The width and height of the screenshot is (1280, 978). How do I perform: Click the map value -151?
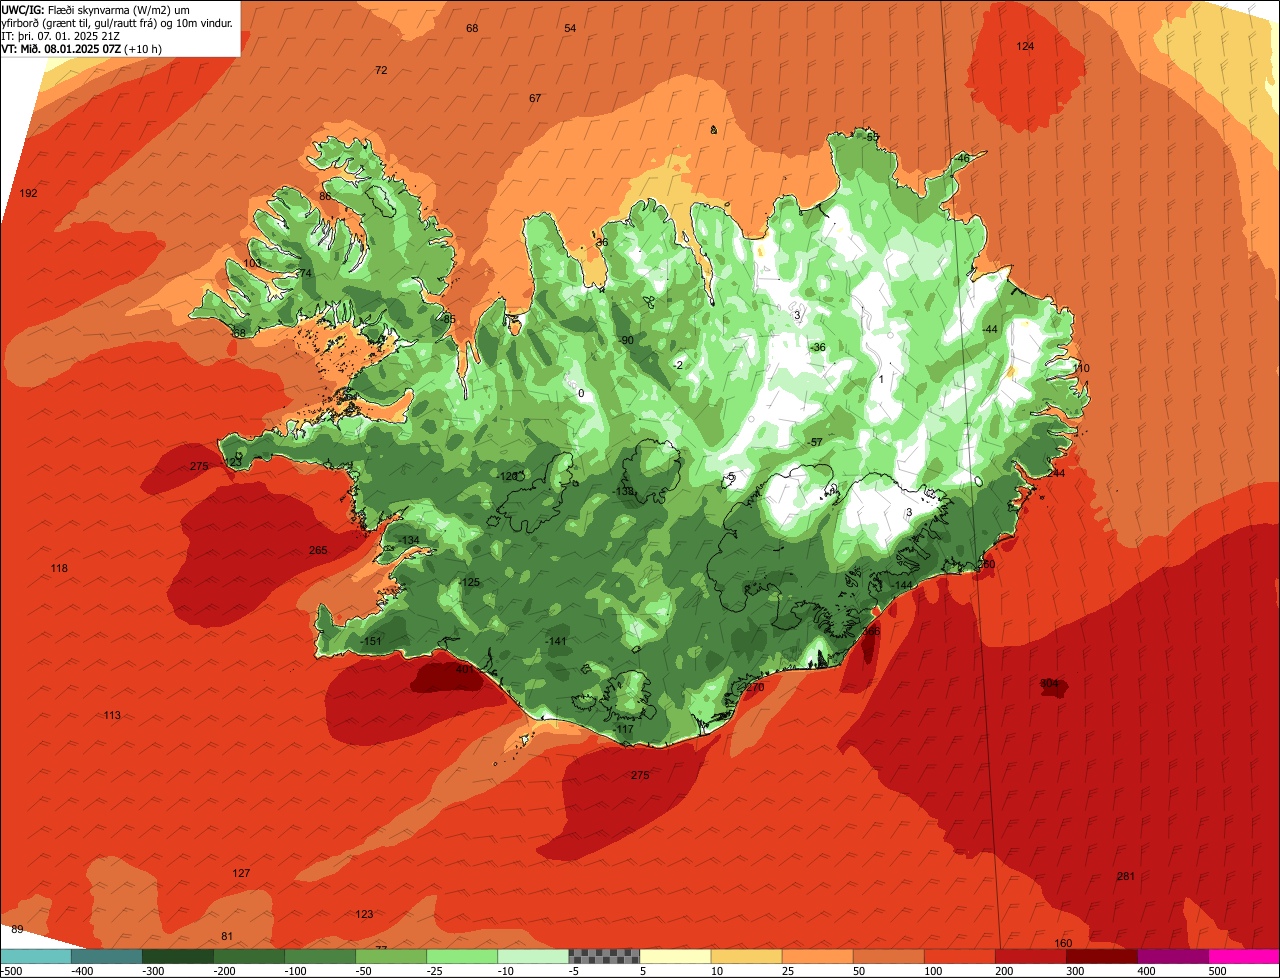click(371, 641)
